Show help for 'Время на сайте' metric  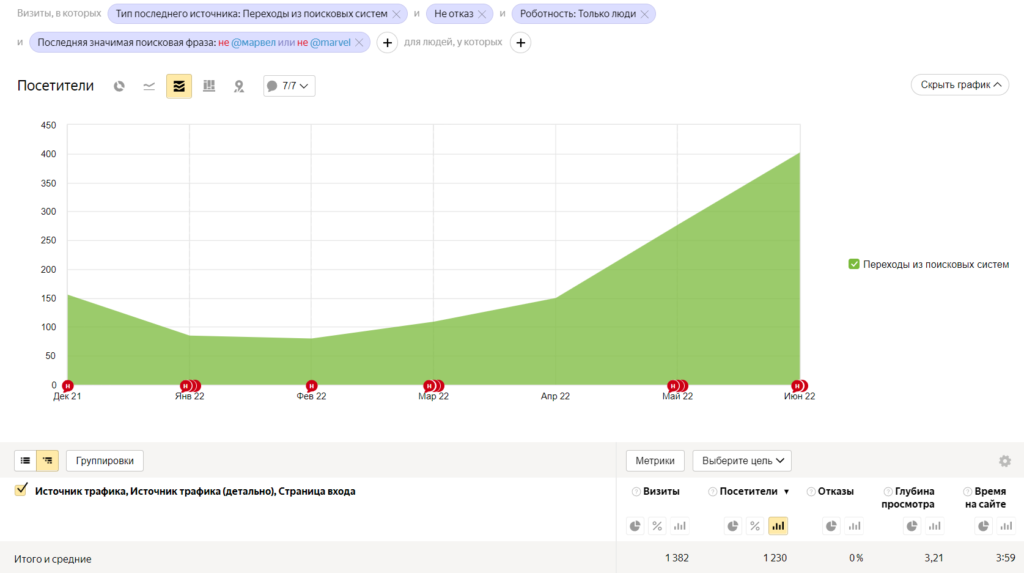[968, 492]
